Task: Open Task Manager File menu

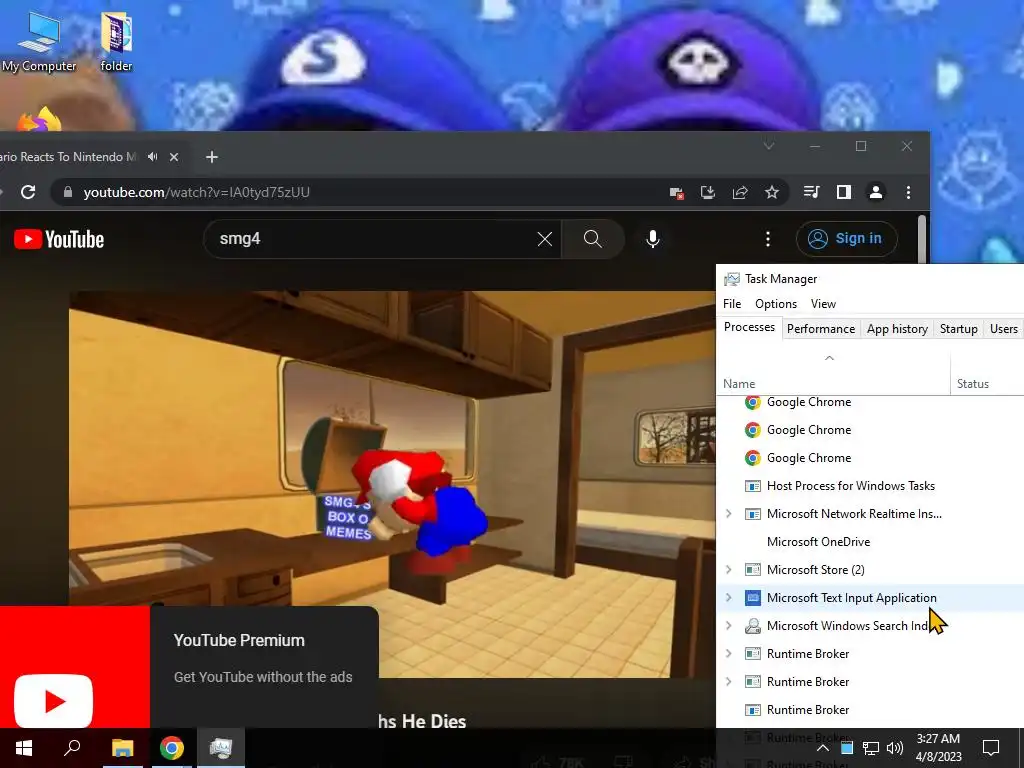Action: pos(732,304)
